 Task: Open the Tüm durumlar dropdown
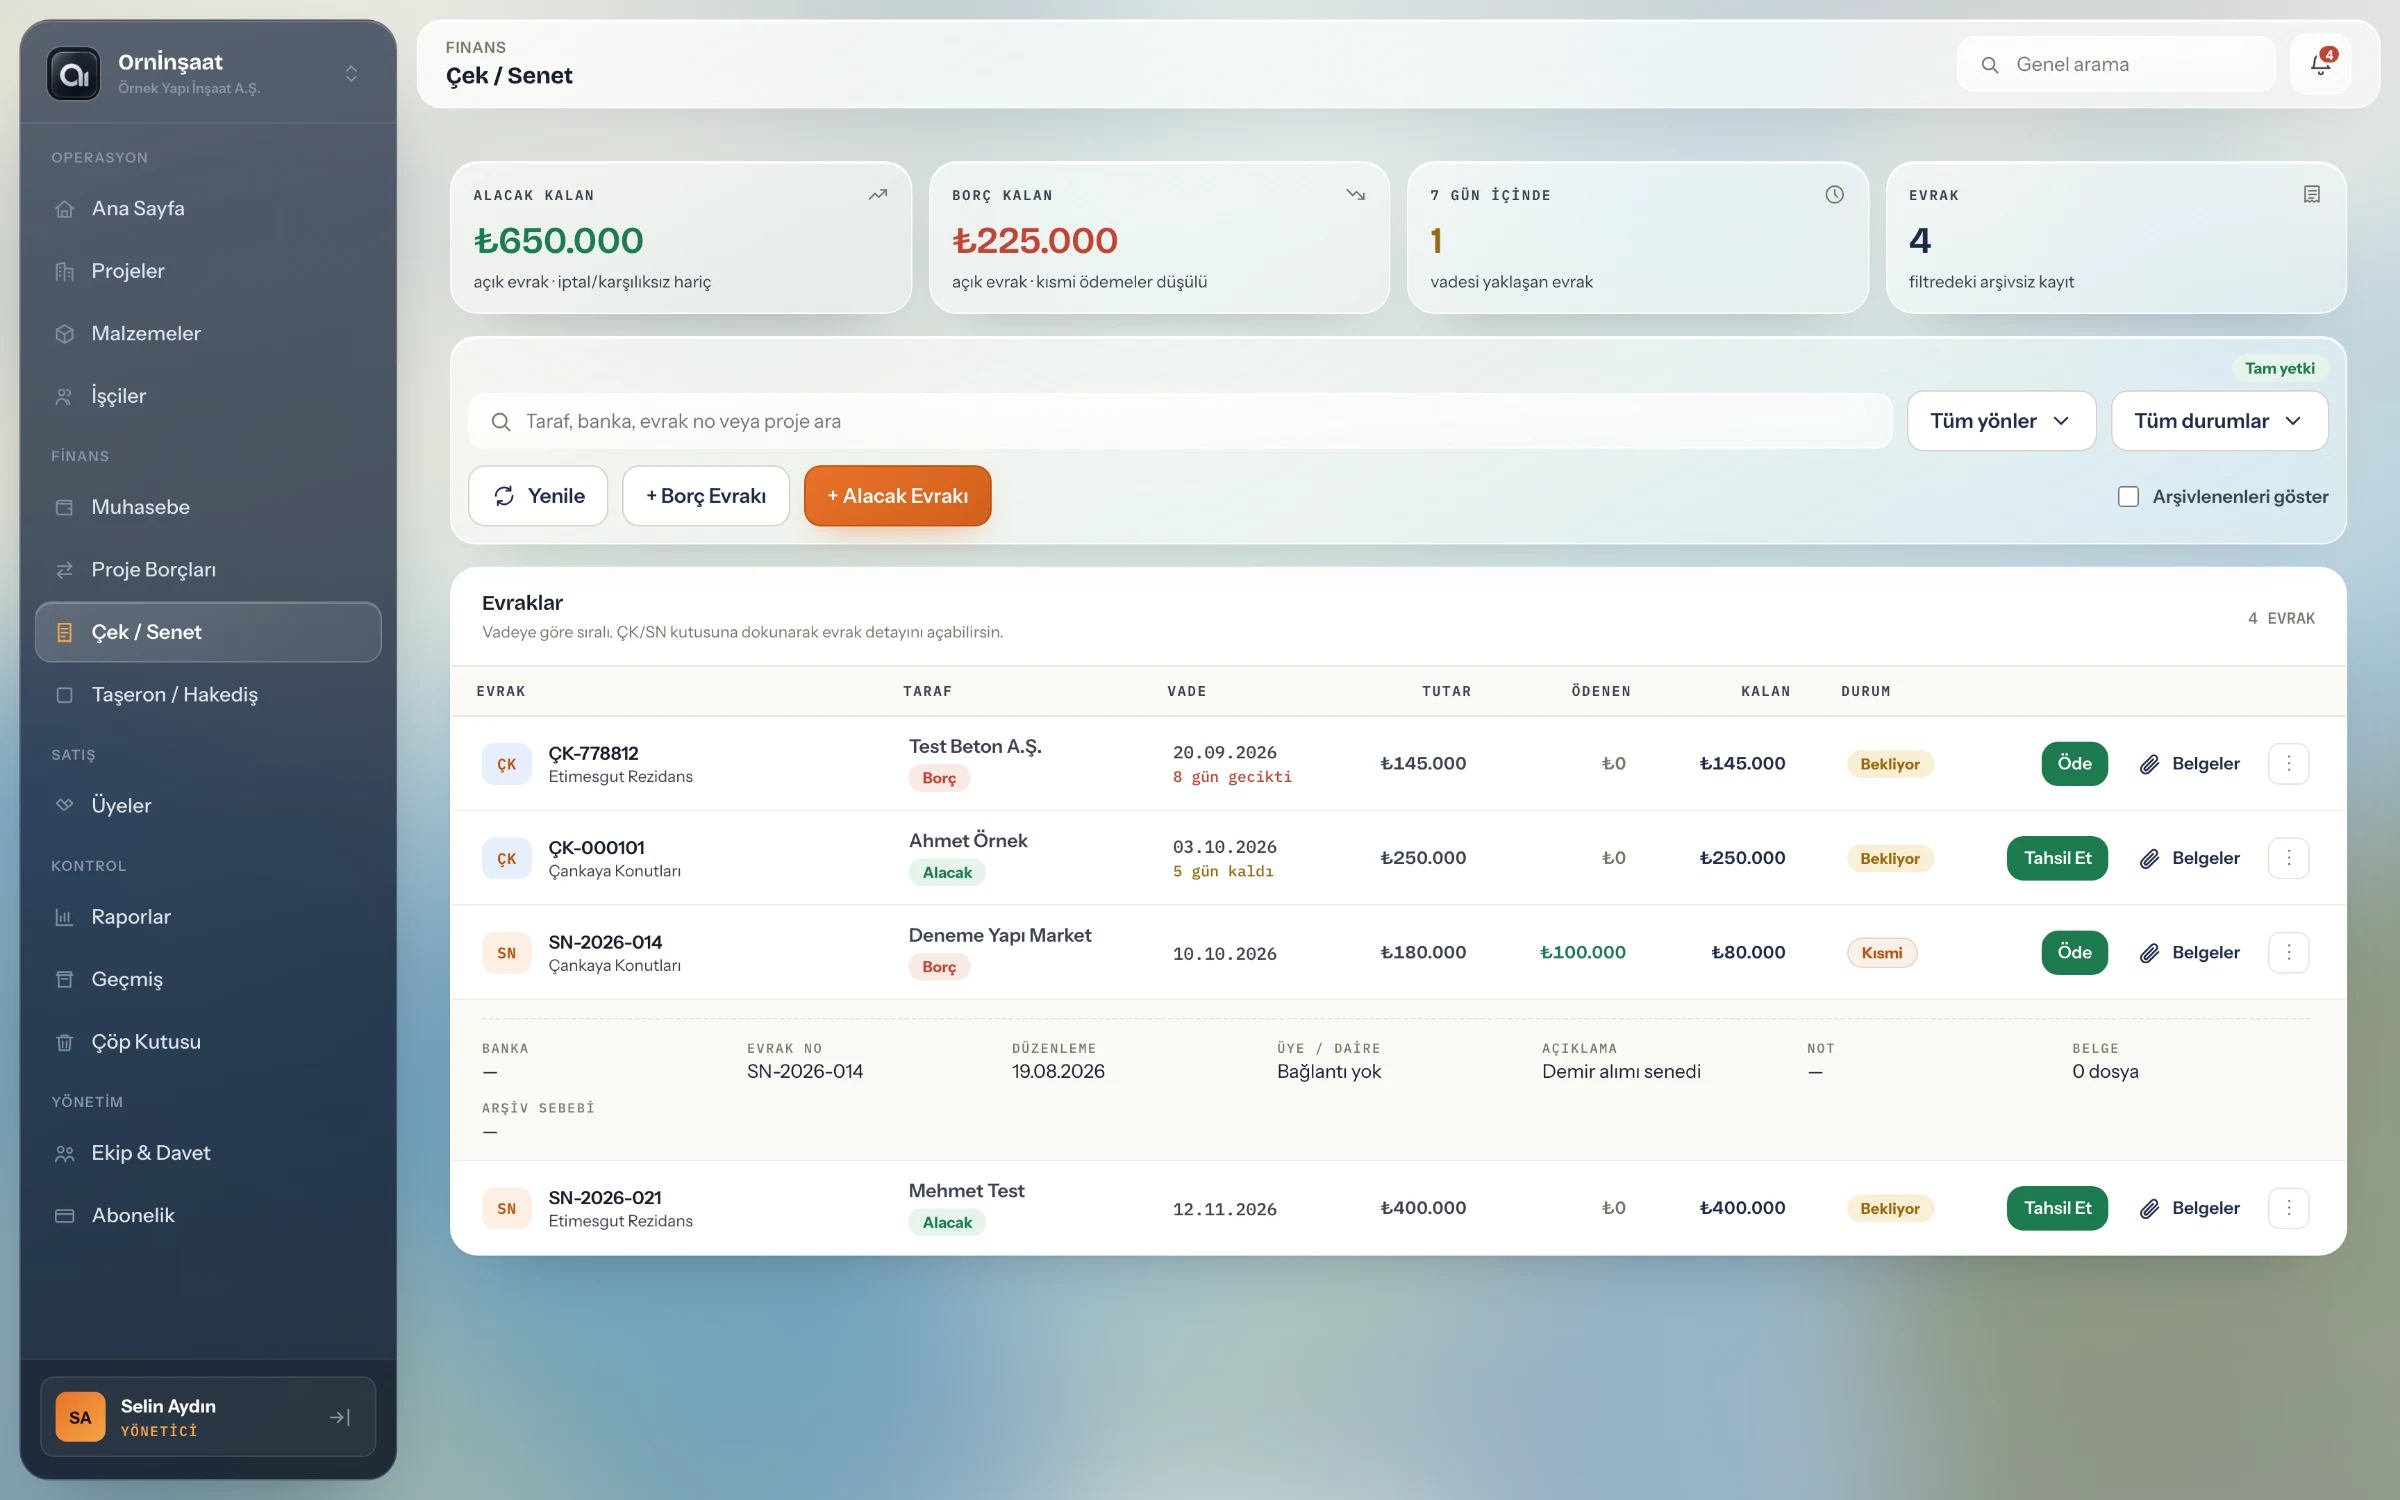tap(2219, 421)
